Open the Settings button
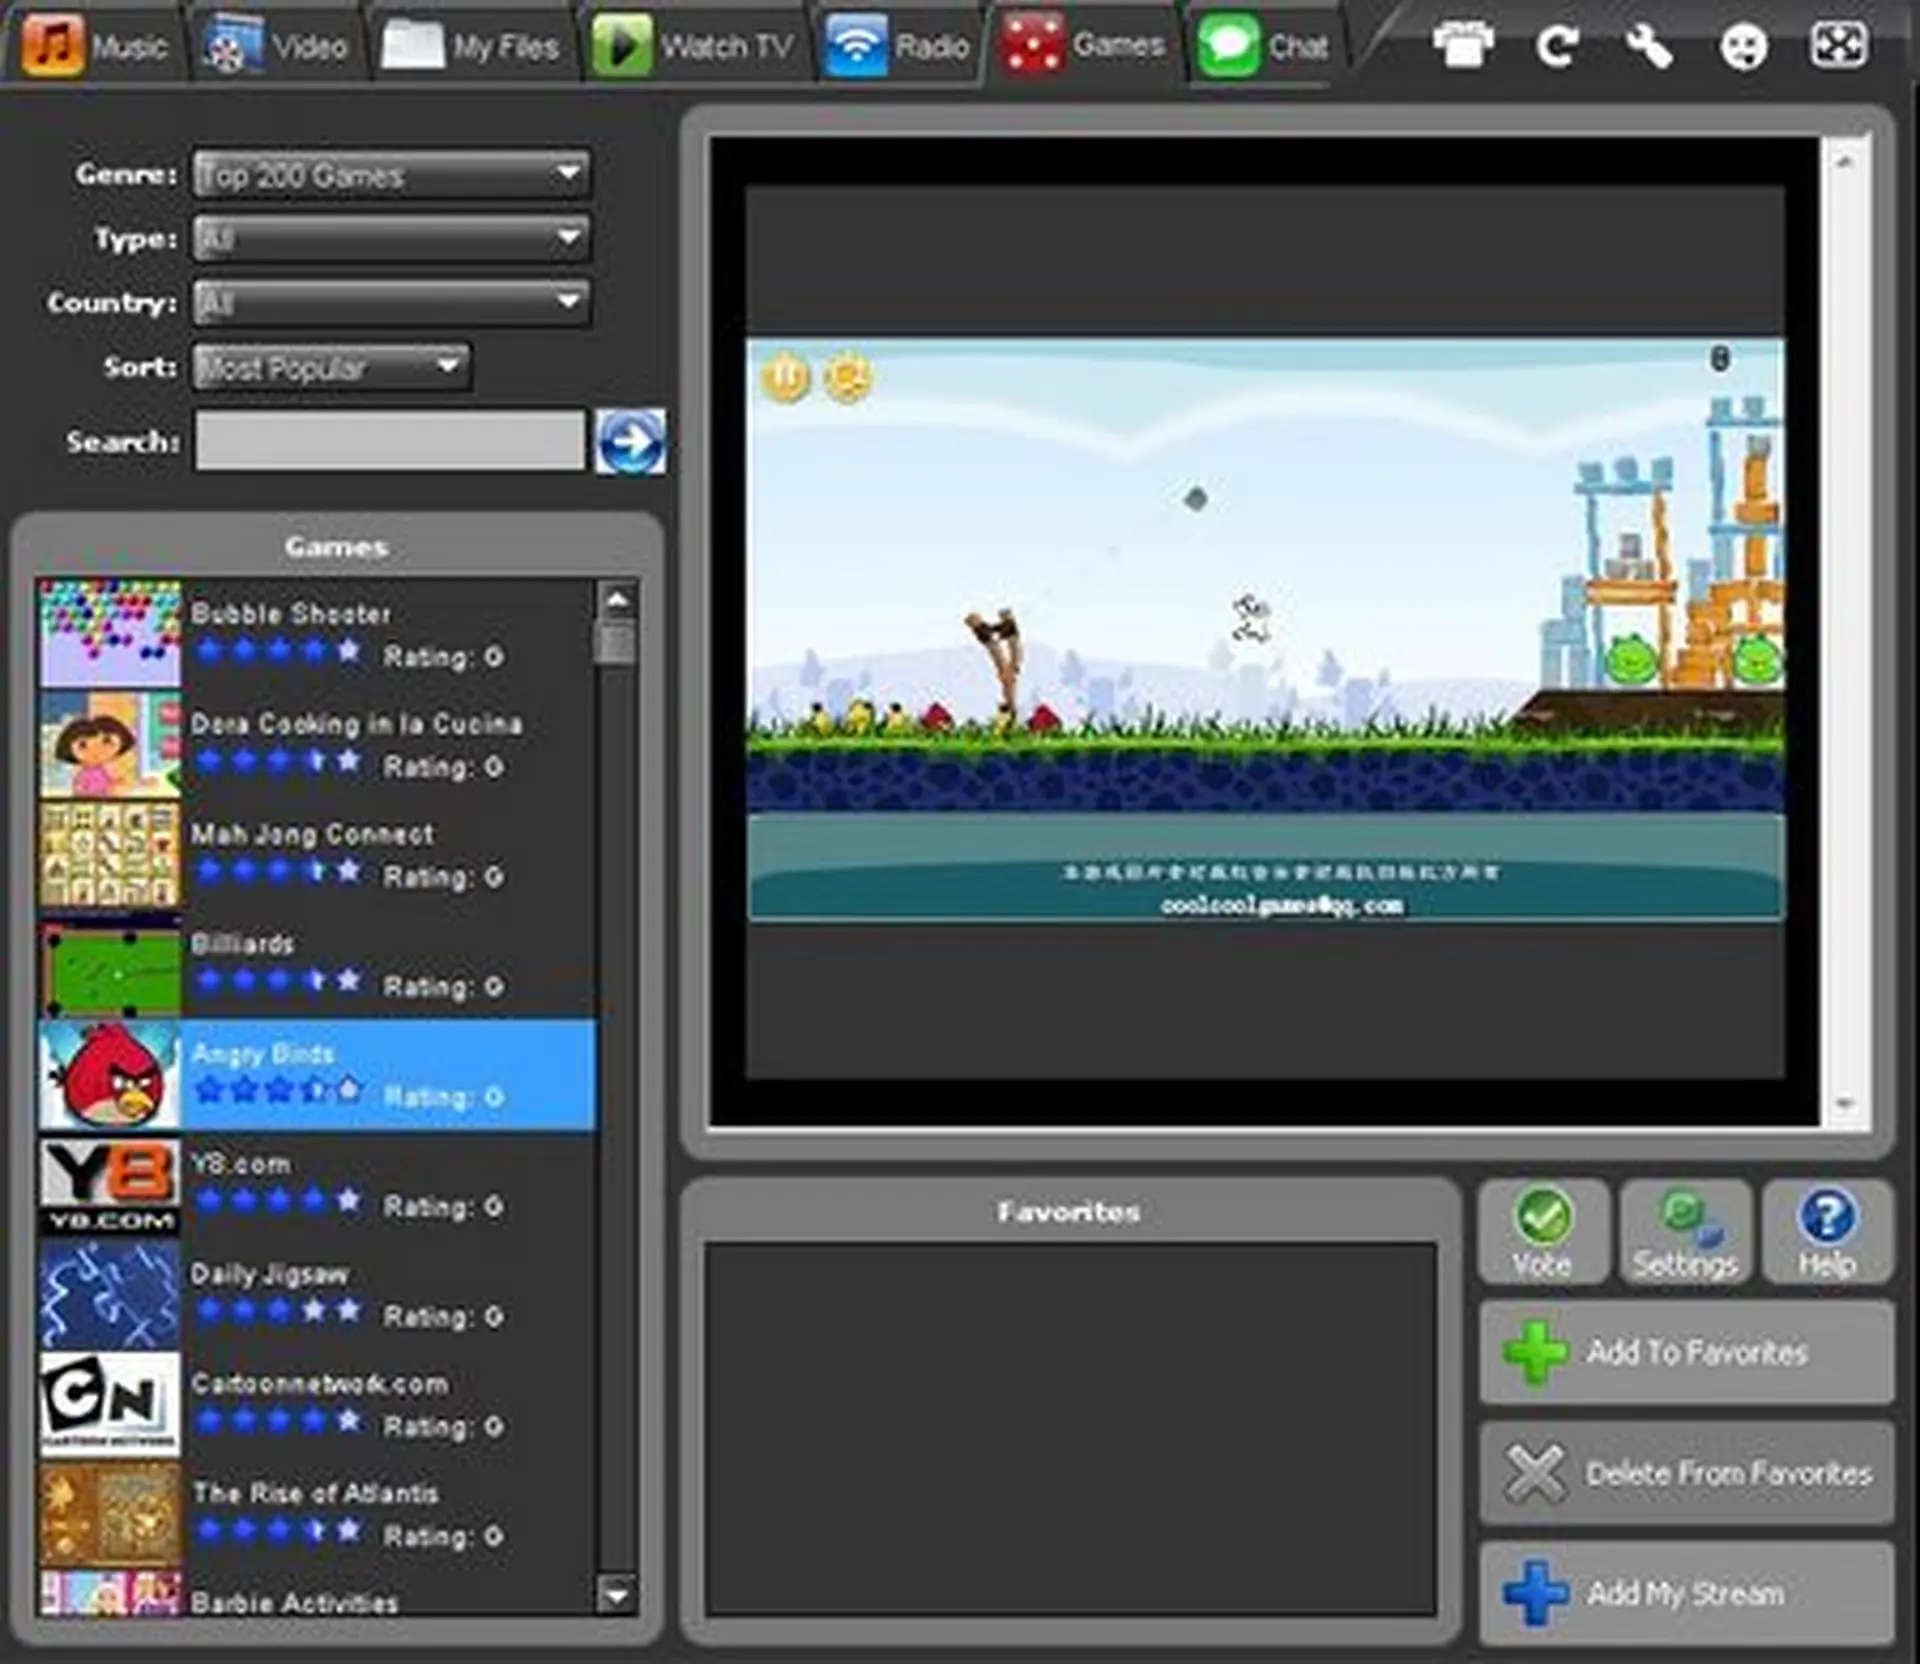The image size is (1920, 1664). tap(1686, 1231)
